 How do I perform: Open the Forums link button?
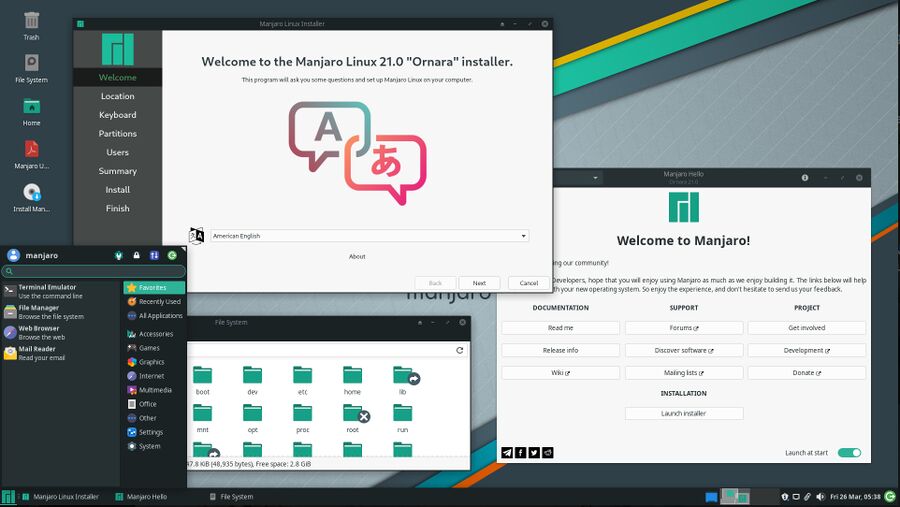point(684,328)
